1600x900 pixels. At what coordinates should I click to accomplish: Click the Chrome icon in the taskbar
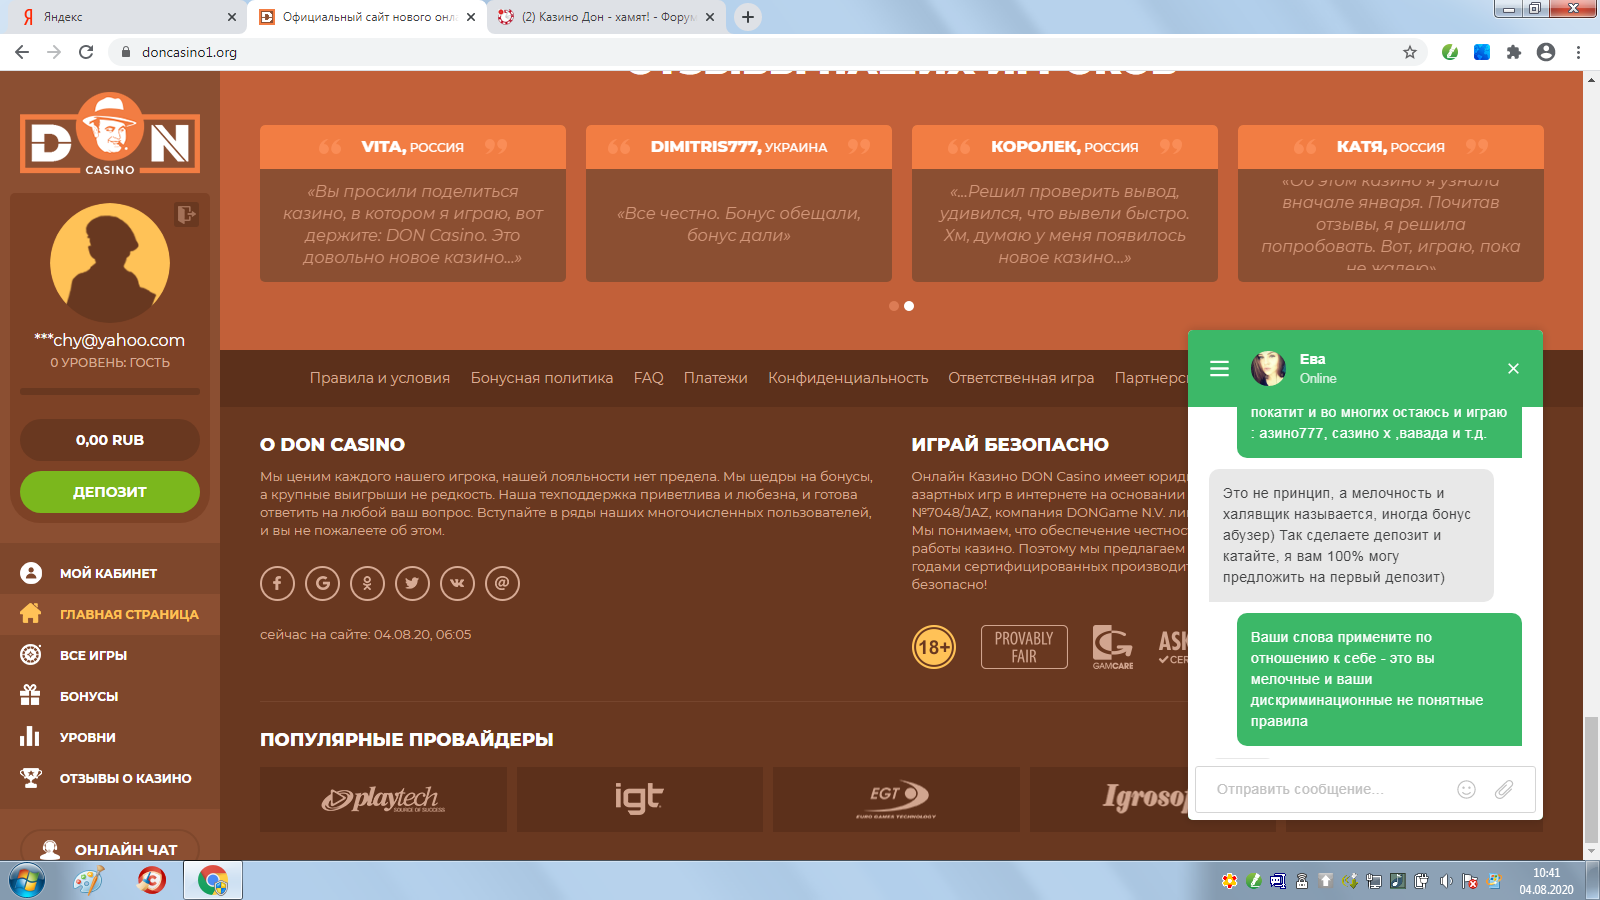[213, 881]
